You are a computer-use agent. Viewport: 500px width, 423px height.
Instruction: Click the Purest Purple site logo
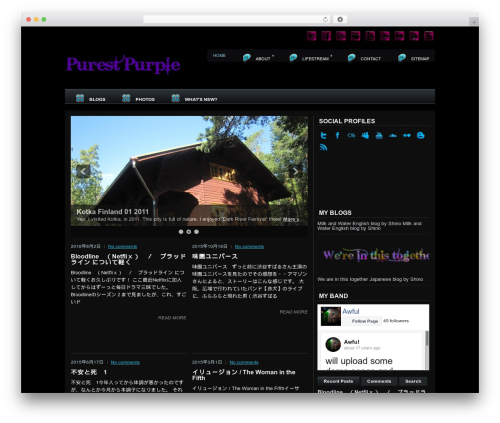click(123, 64)
